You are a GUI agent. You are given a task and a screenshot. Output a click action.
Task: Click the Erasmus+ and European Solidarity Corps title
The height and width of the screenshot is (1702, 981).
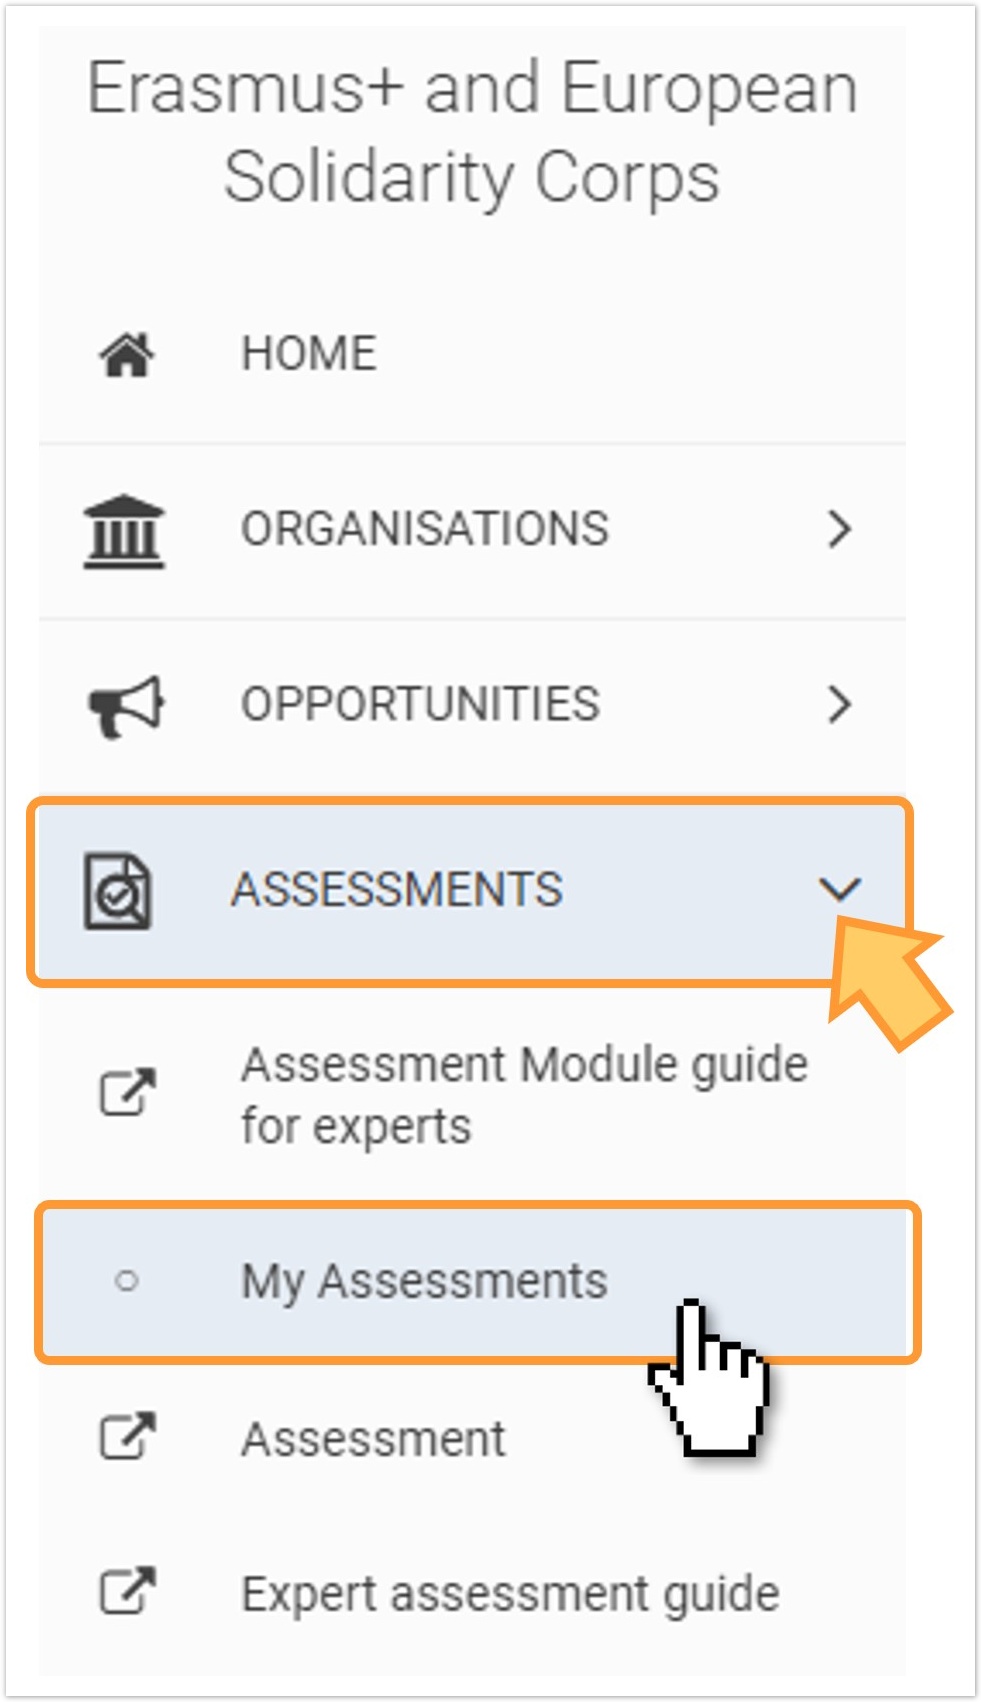(472, 132)
